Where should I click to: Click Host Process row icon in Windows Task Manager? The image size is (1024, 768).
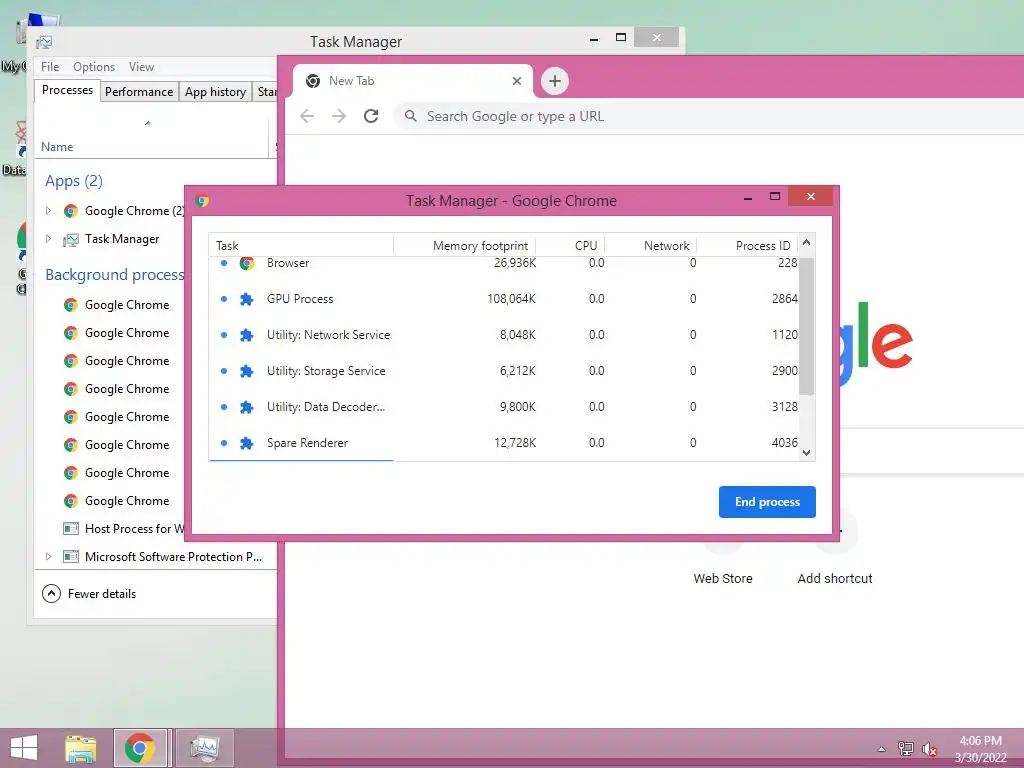coord(71,528)
